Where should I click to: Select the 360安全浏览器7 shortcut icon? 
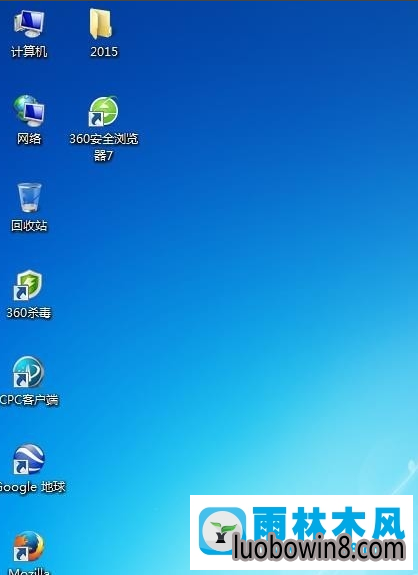(103, 111)
